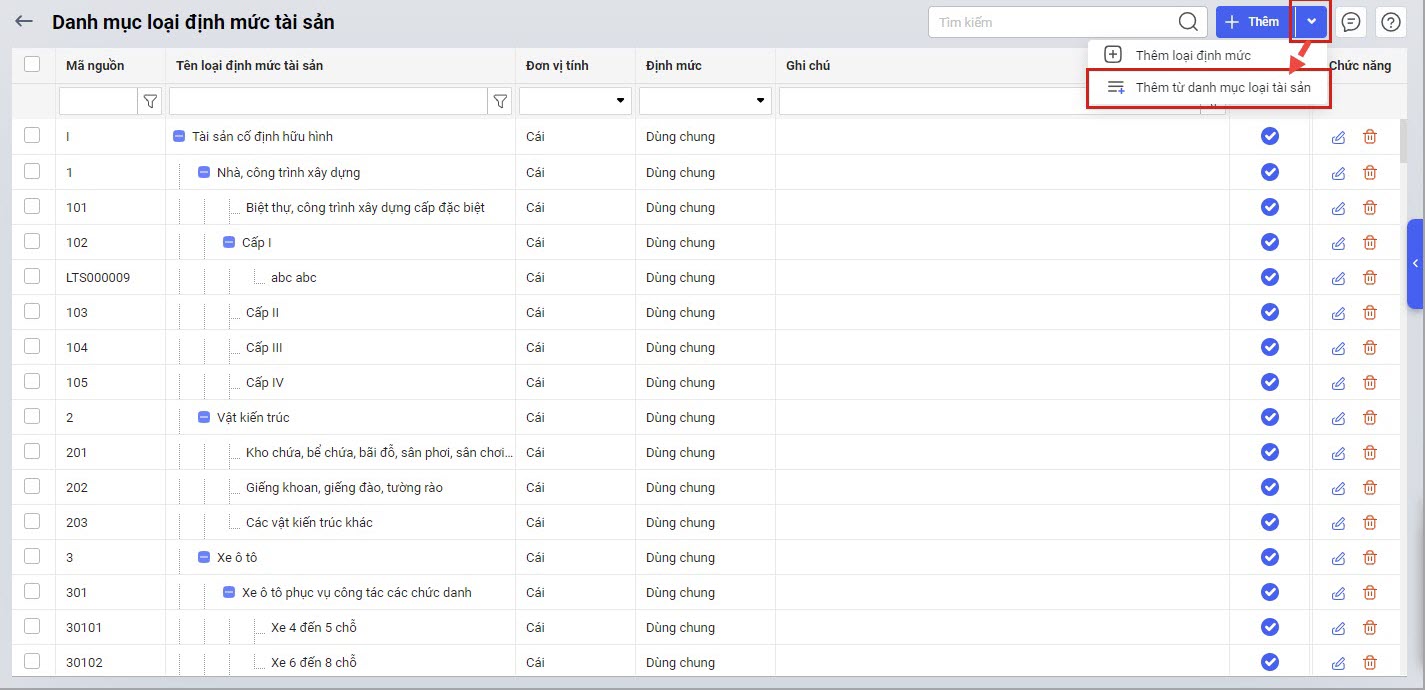
Task: Click the Thêm button
Action: tap(1252, 22)
